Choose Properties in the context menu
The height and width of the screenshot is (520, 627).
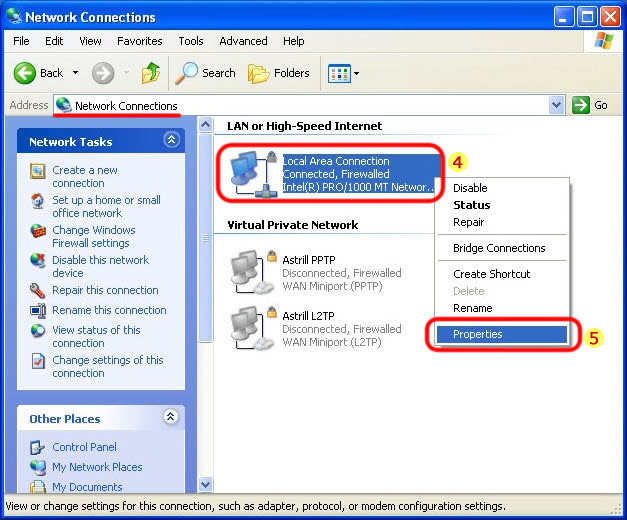(477, 334)
